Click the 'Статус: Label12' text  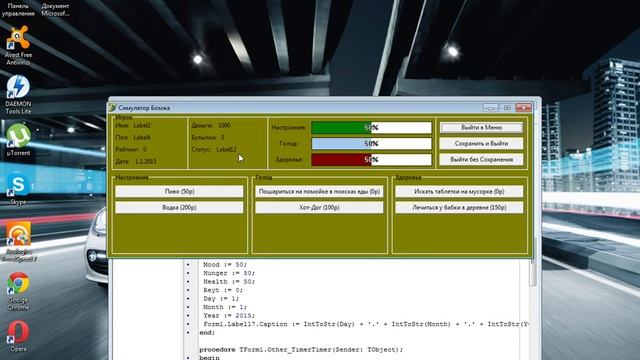coord(213,149)
